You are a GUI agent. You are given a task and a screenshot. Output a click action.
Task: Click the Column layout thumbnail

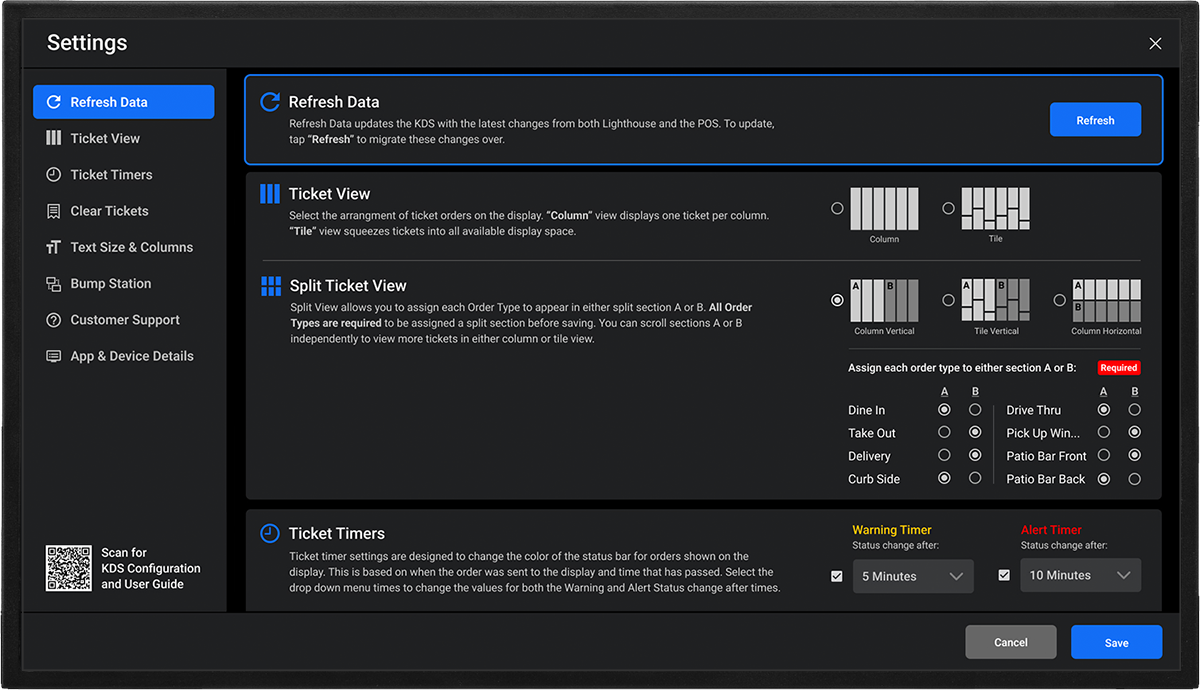(884, 209)
